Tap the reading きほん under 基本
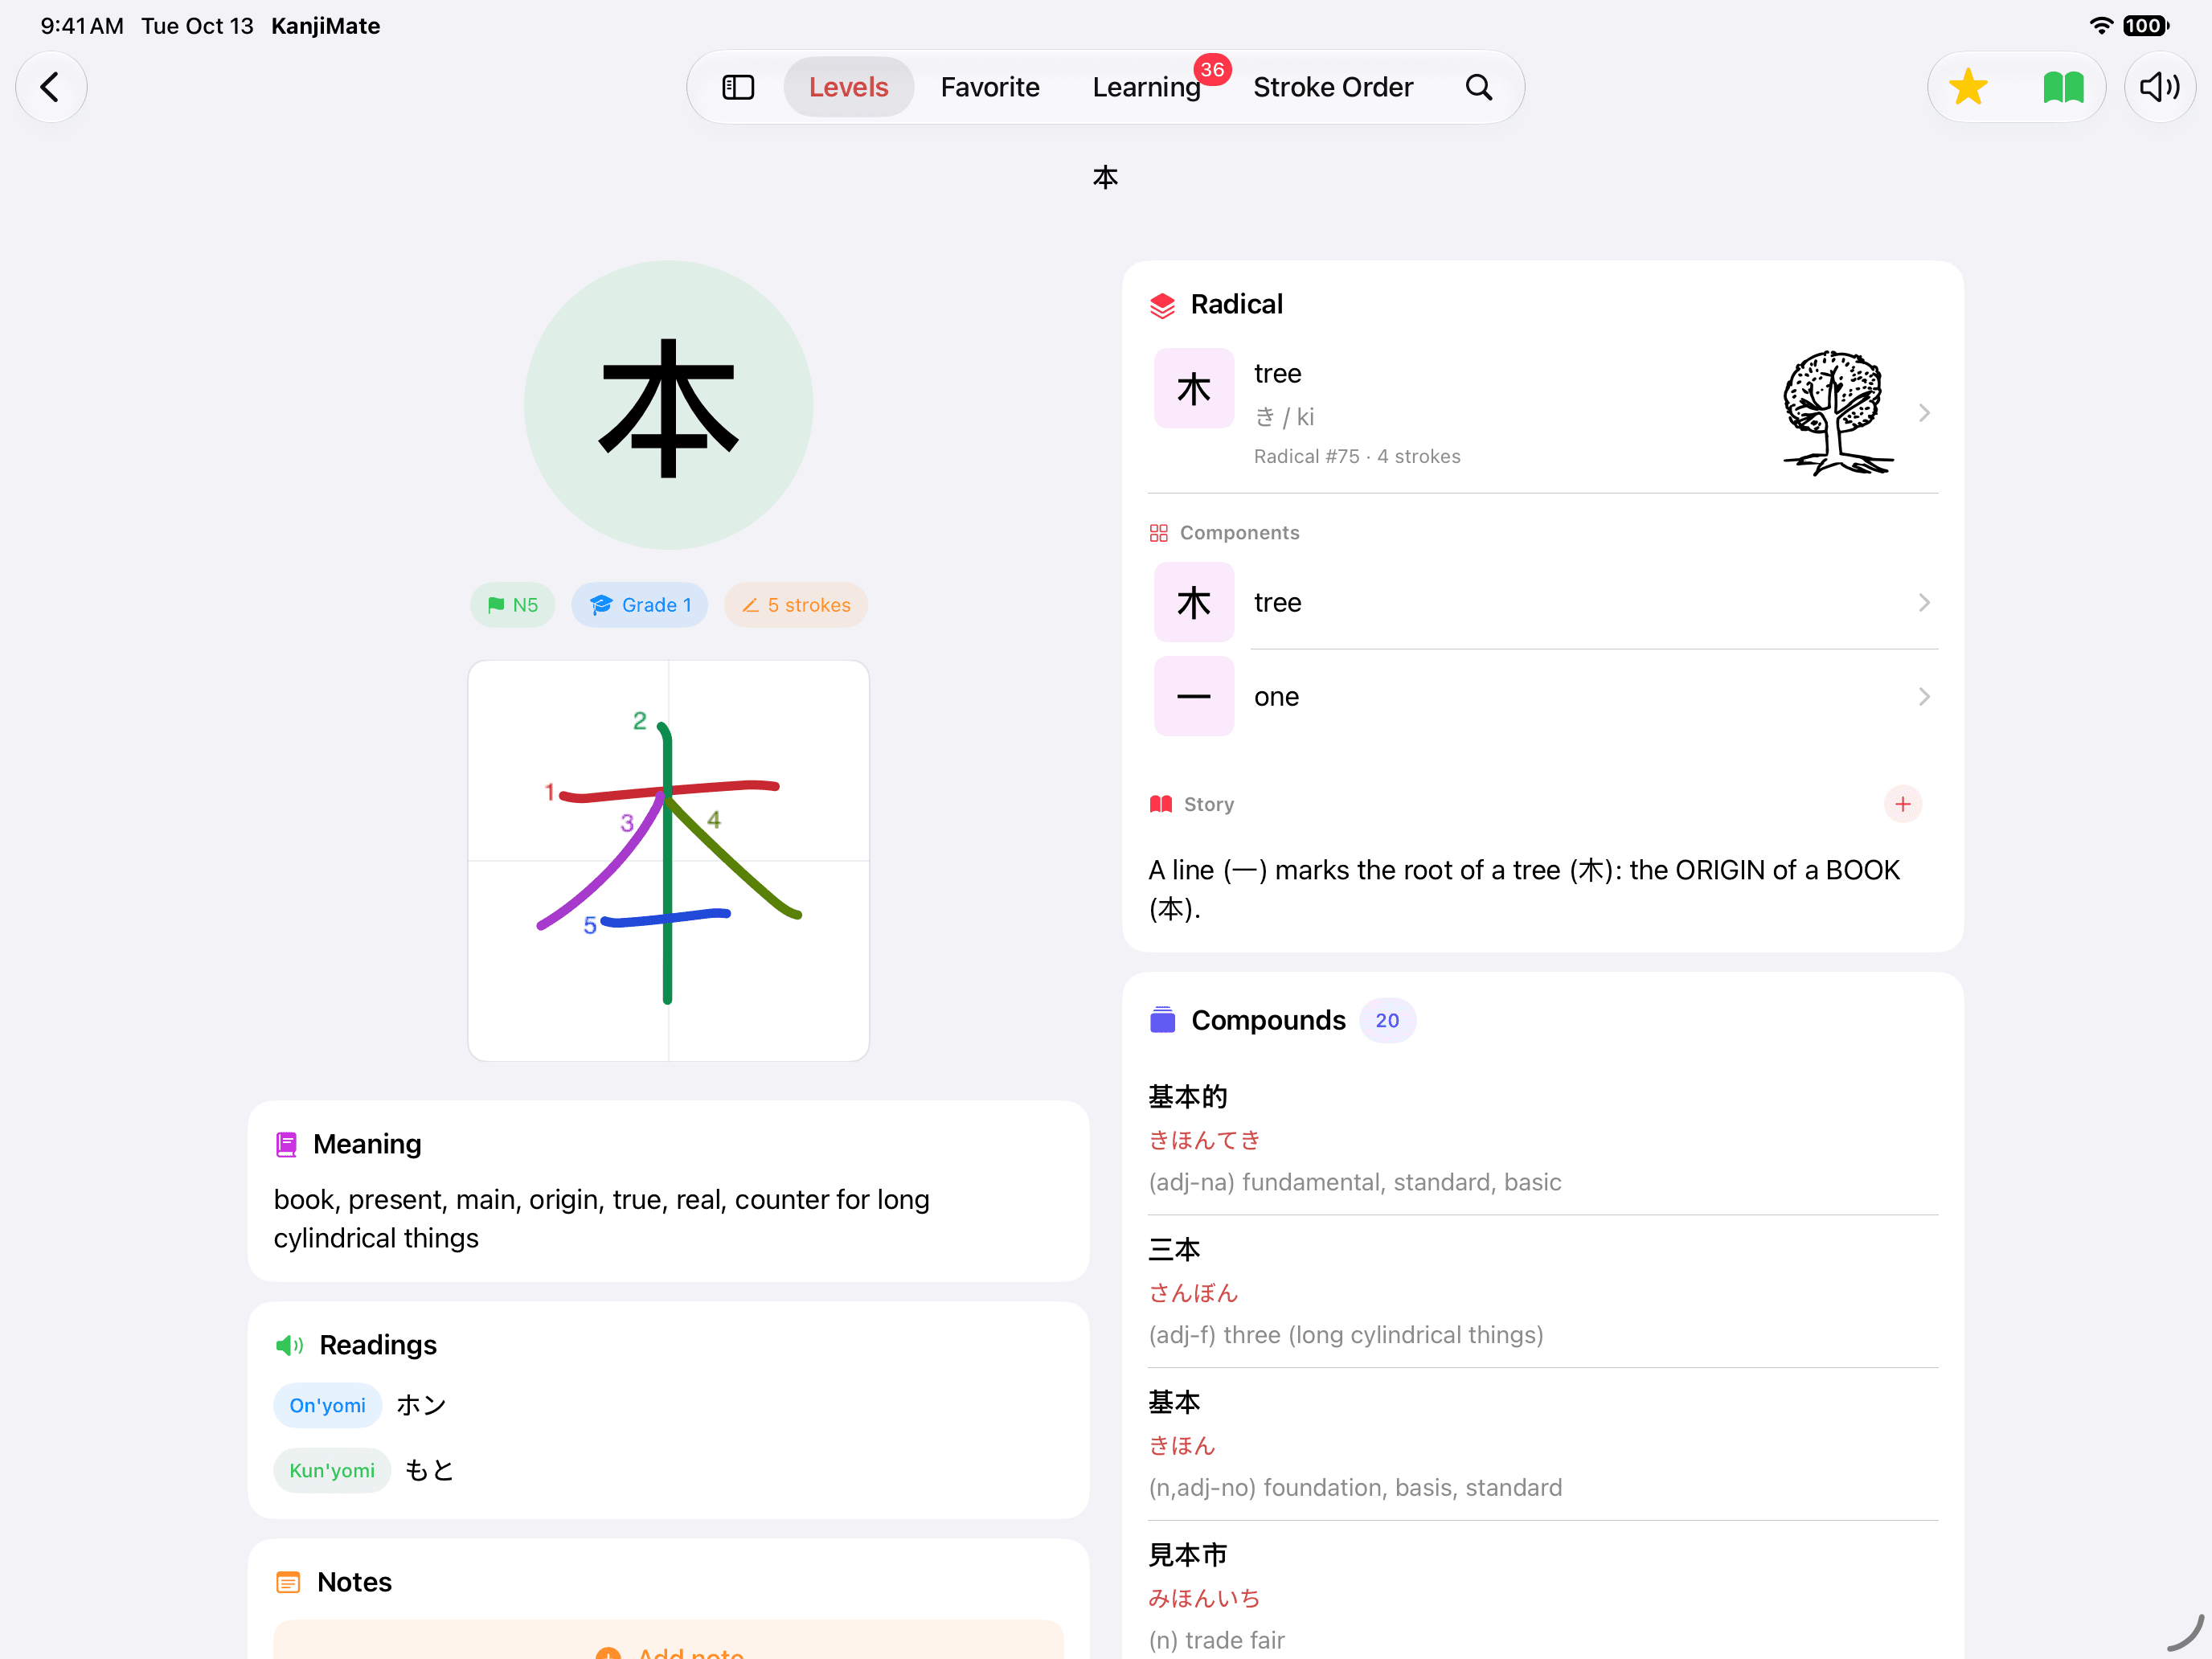This screenshot has height=1659, width=2212. pos(1182,1445)
